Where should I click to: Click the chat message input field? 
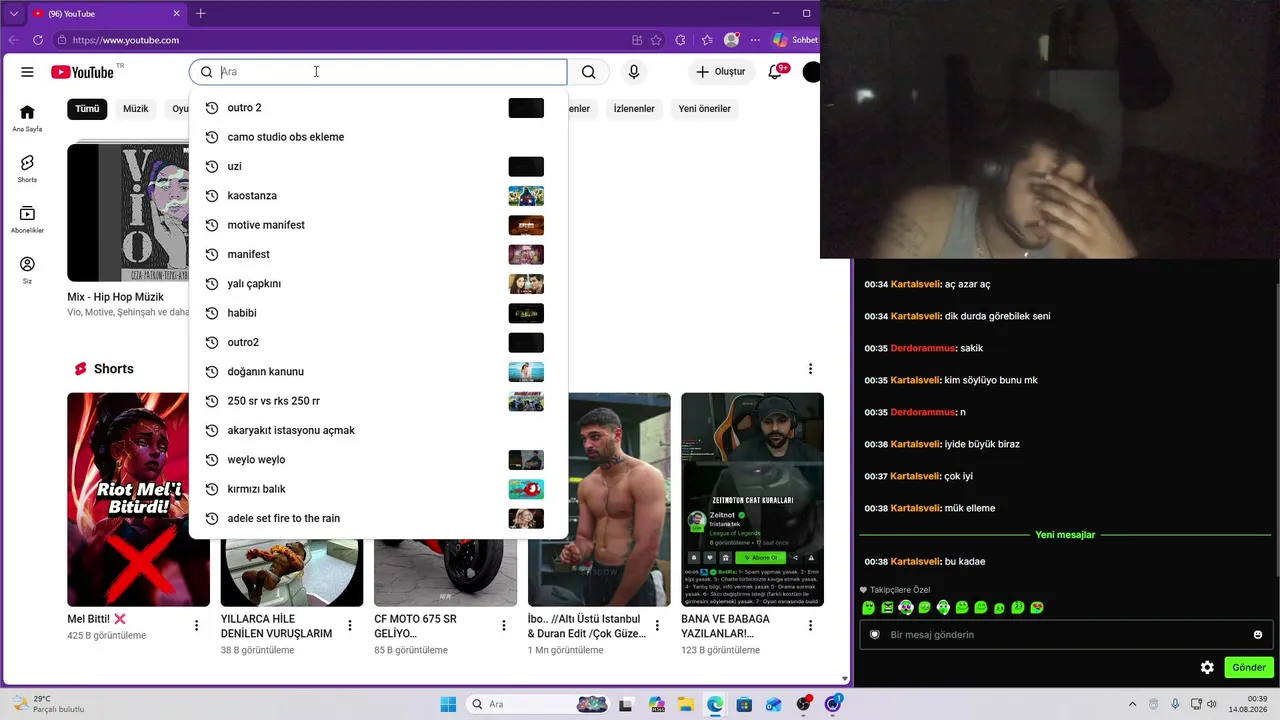1066,635
